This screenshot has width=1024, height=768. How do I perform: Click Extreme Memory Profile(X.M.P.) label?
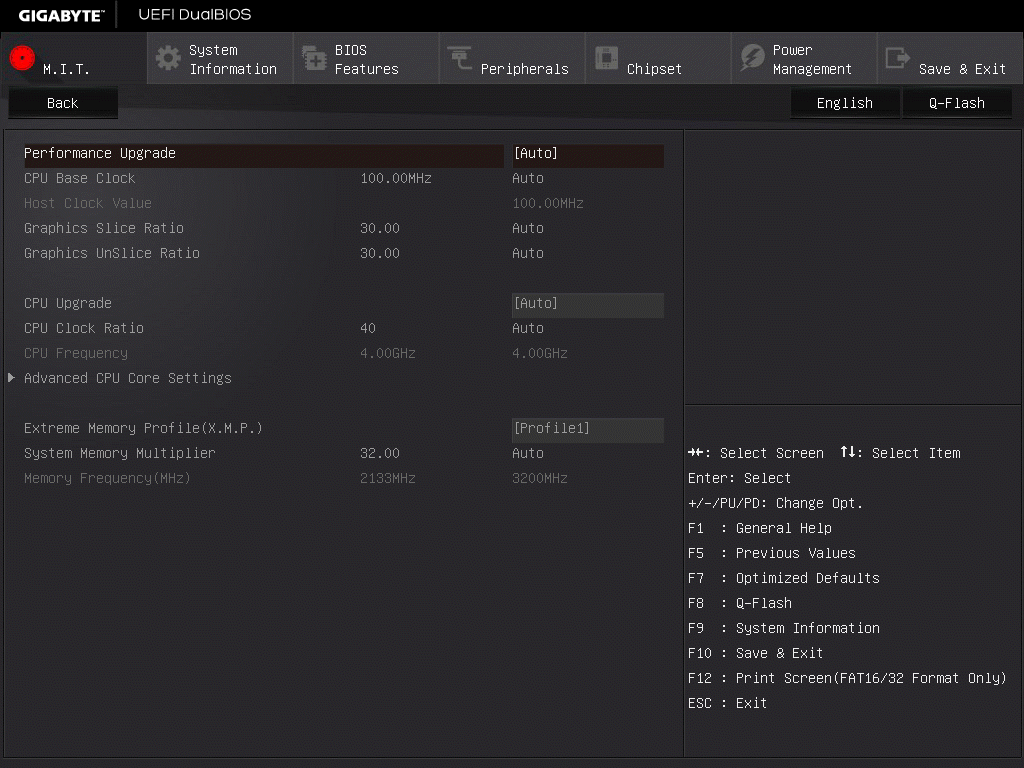click(143, 428)
